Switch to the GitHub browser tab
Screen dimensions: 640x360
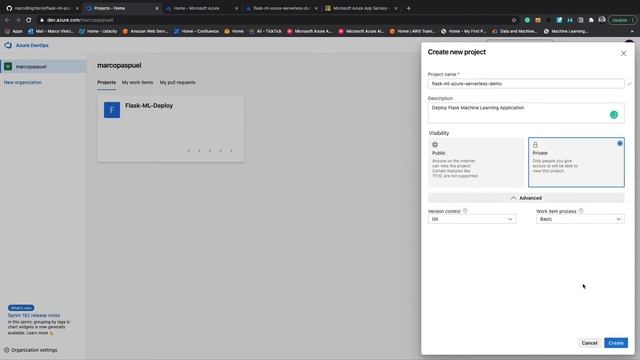[x=42, y=8]
